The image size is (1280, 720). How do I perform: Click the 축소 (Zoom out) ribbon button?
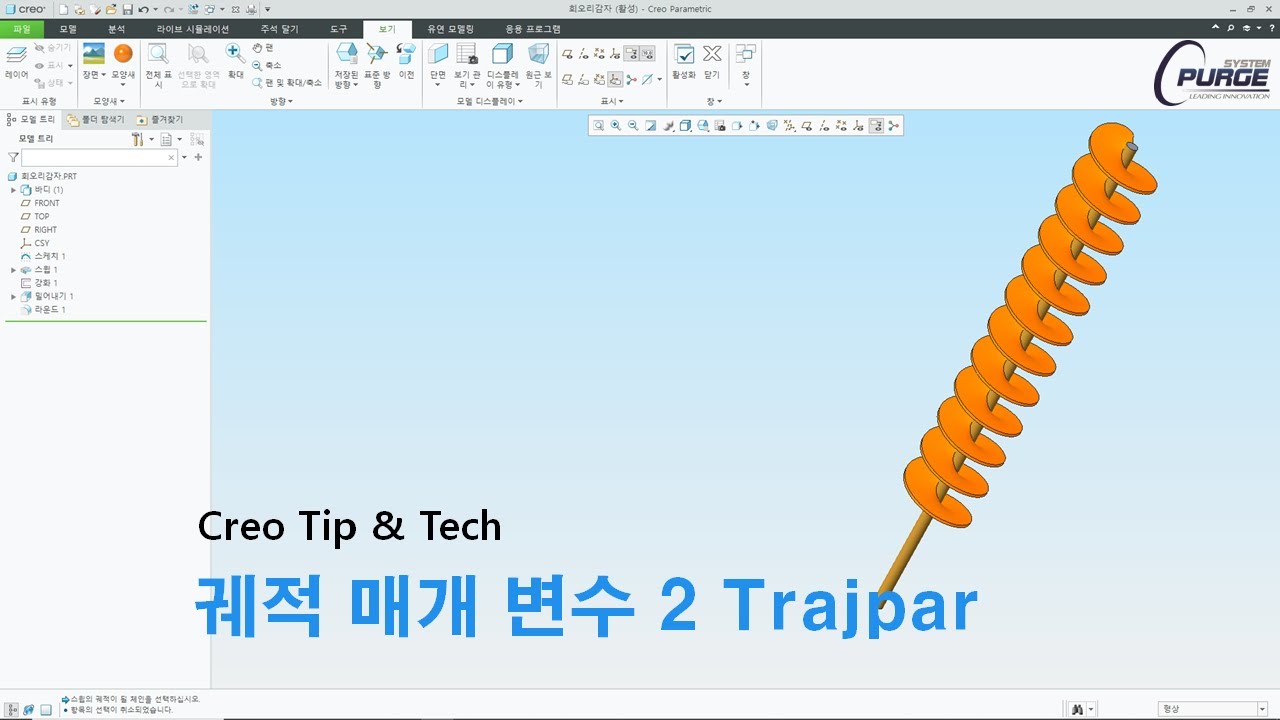(x=267, y=65)
